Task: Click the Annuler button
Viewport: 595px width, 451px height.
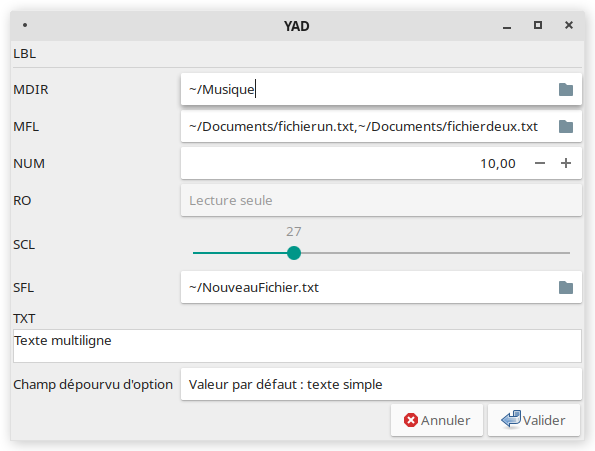Action: pyautogui.click(x=437, y=420)
